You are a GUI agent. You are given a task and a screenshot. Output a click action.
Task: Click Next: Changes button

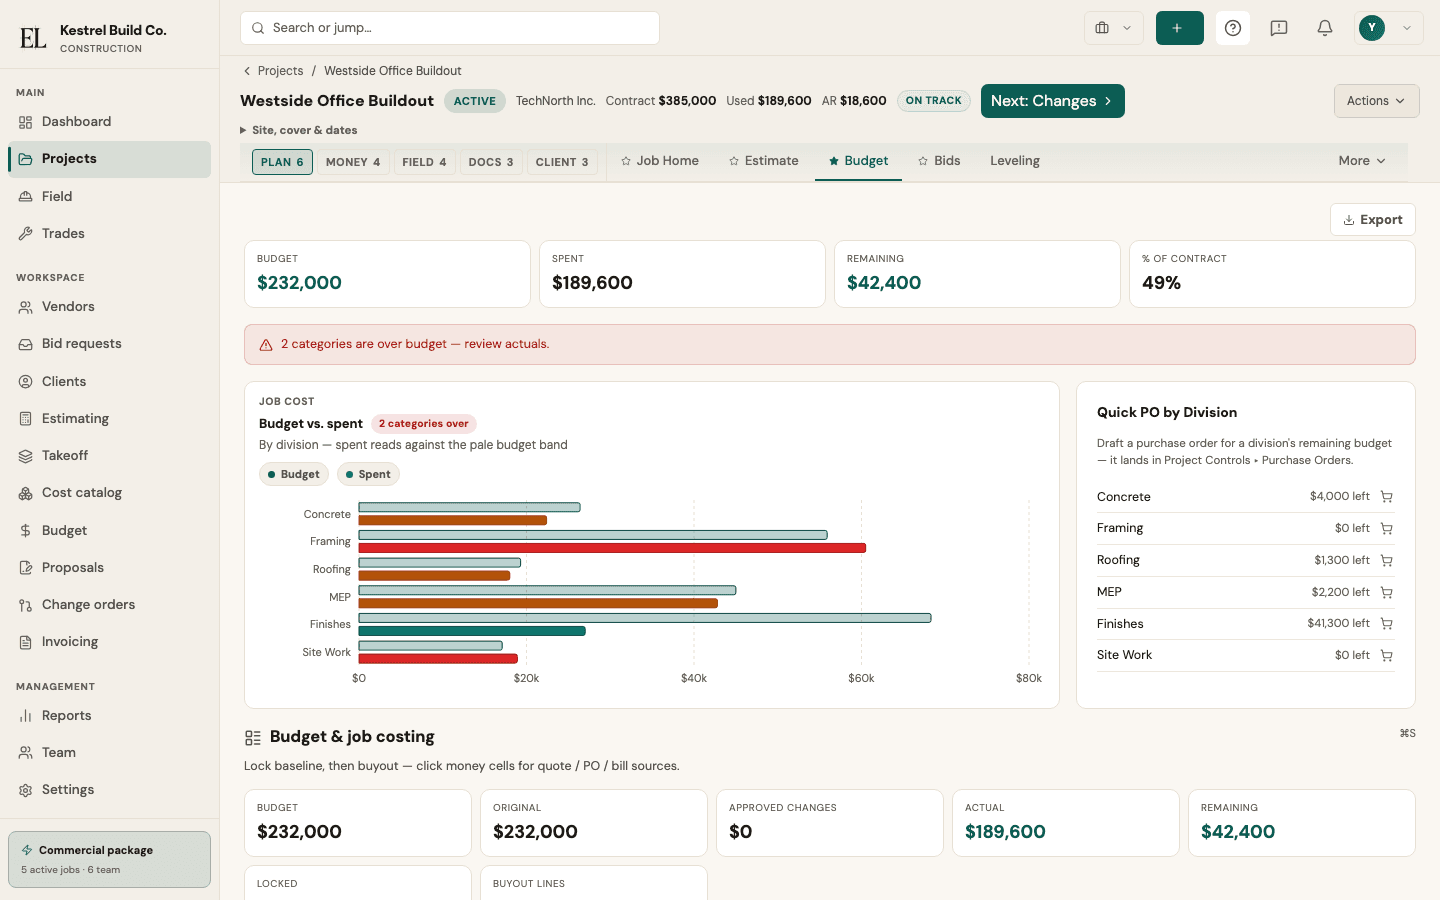coord(1053,101)
